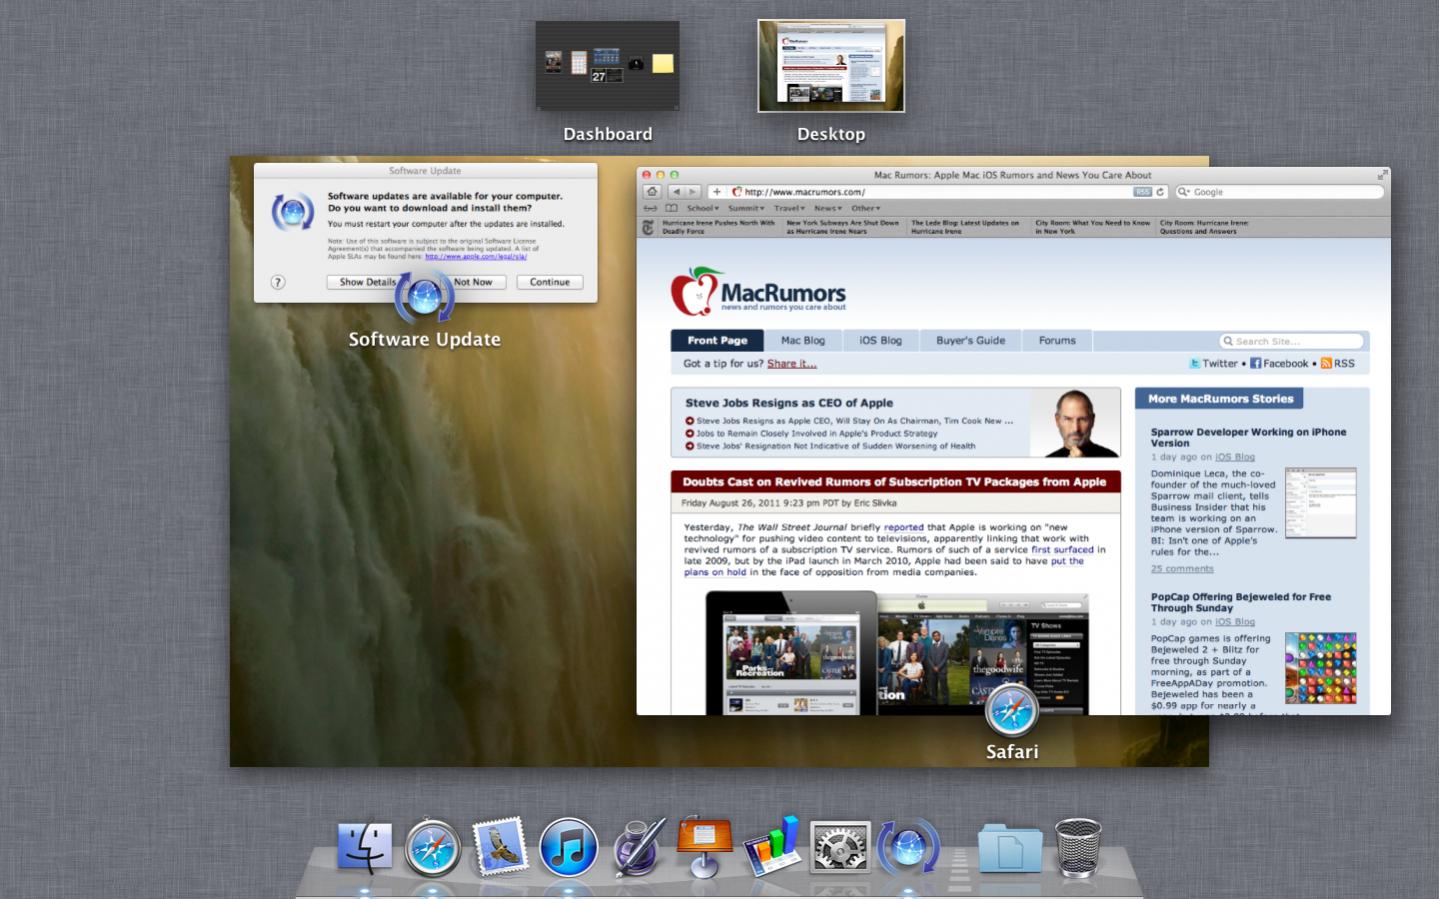Click the RSS badge in the address bar

point(1142,192)
